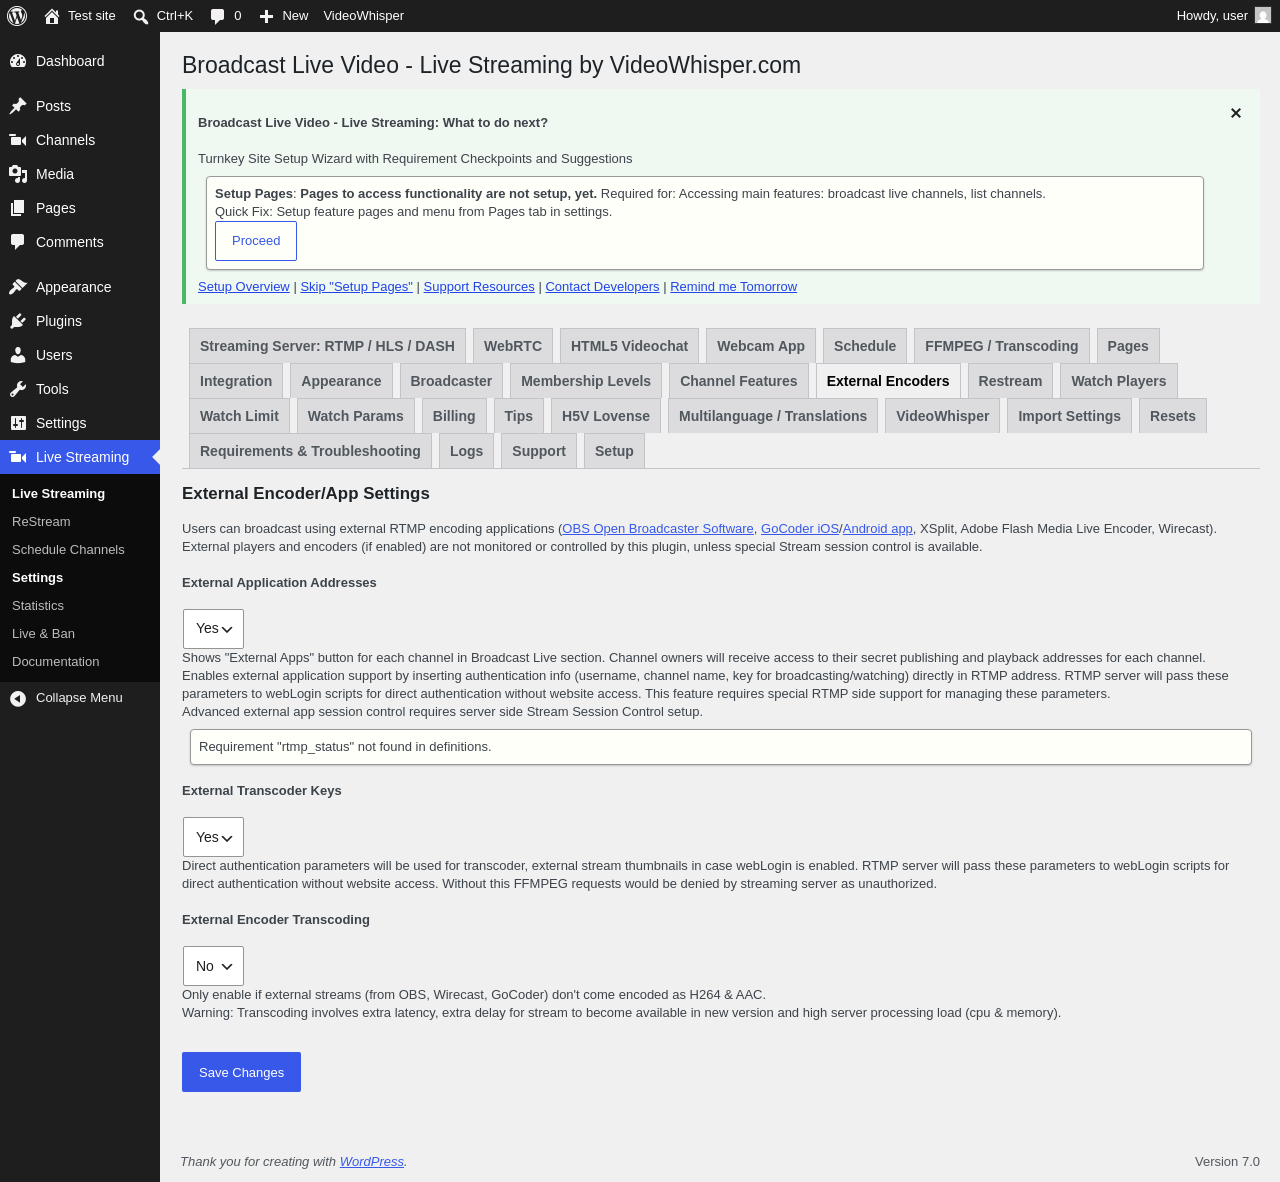1280x1182 pixels.
Task: Open OBS Open Broadcaster Software link
Action: click(x=658, y=529)
